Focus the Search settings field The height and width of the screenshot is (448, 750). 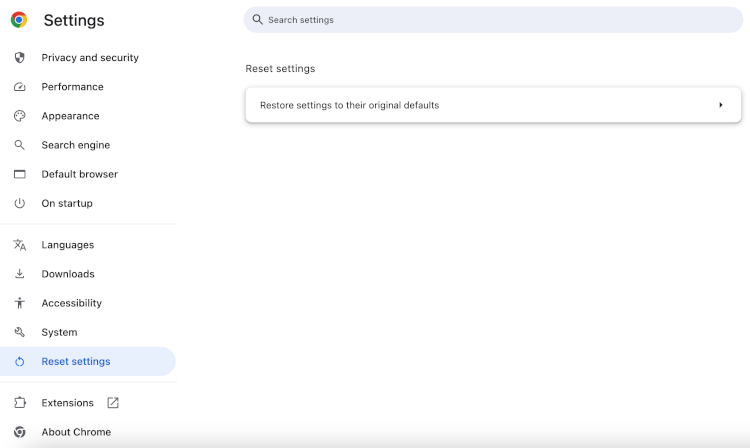pyautogui.click(x=493, y=20)
